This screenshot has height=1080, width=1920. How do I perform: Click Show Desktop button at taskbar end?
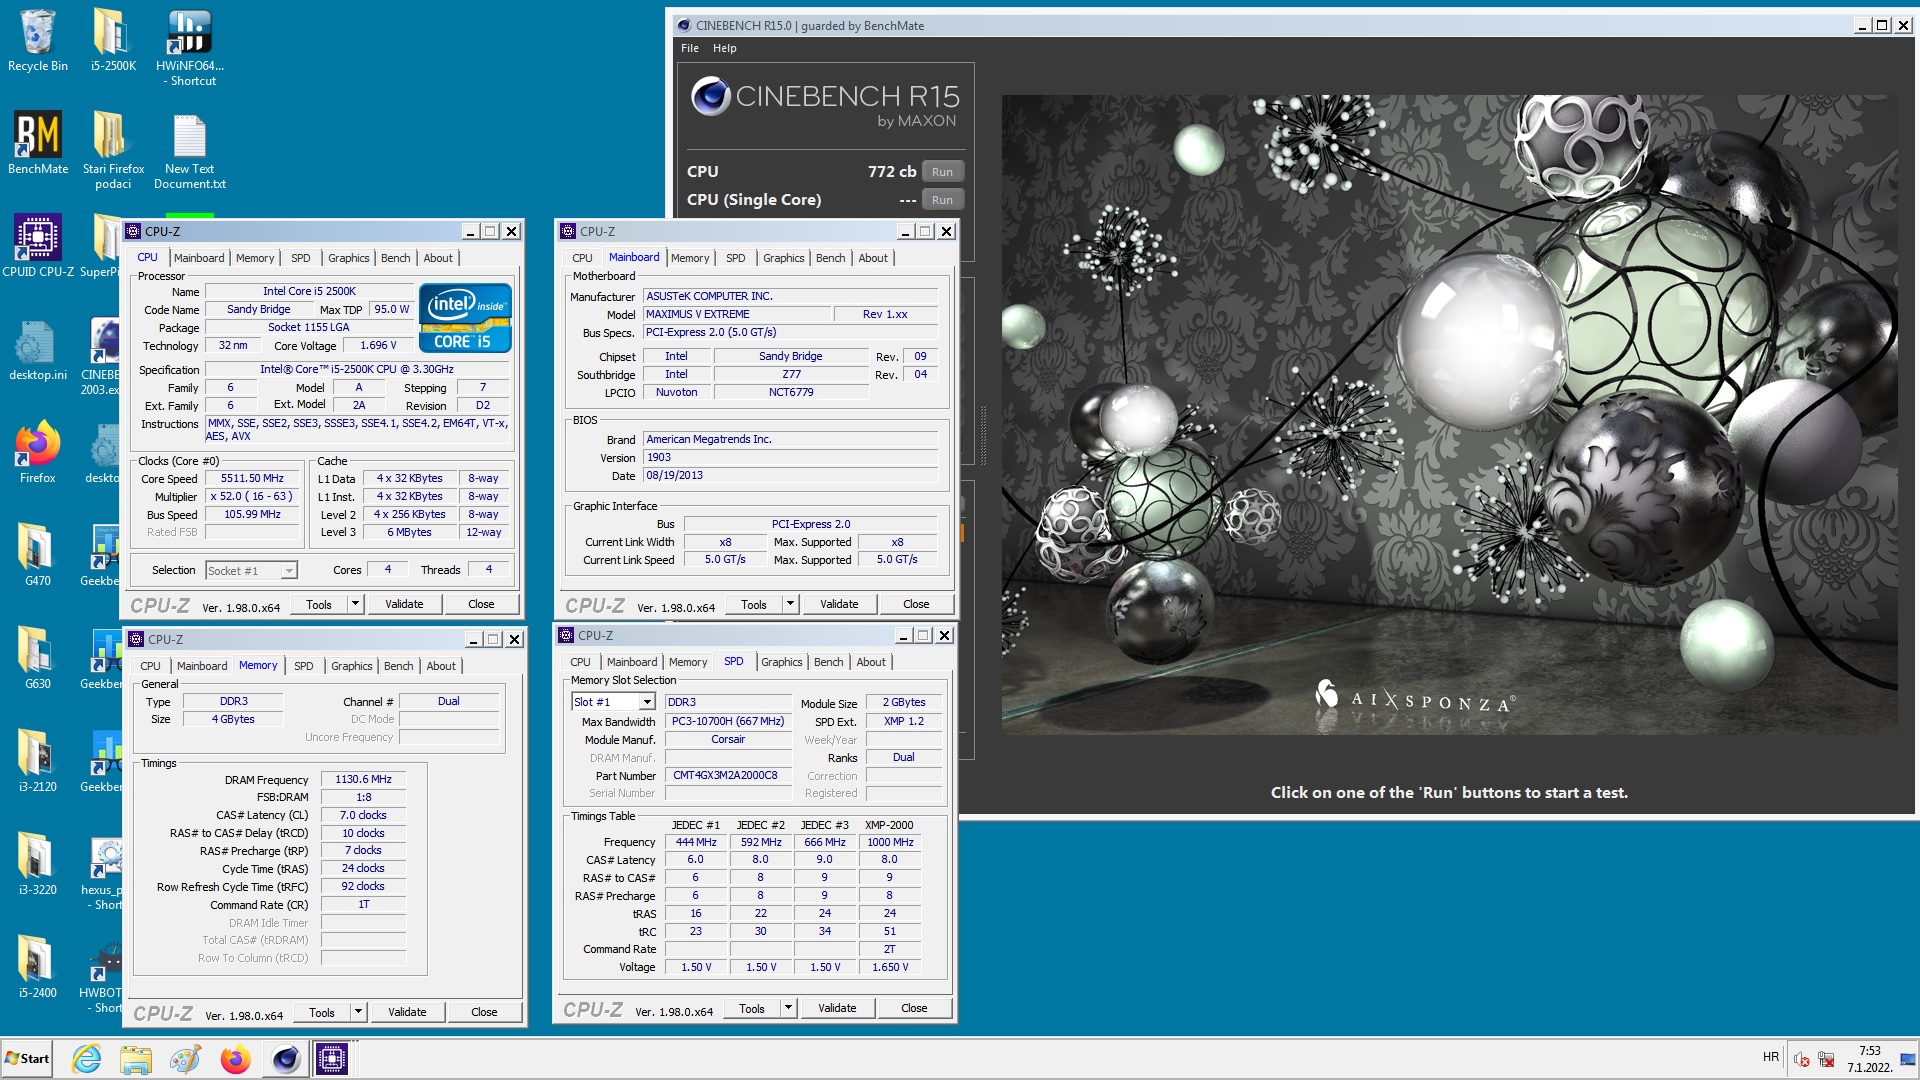(x=1907, y=1060)
